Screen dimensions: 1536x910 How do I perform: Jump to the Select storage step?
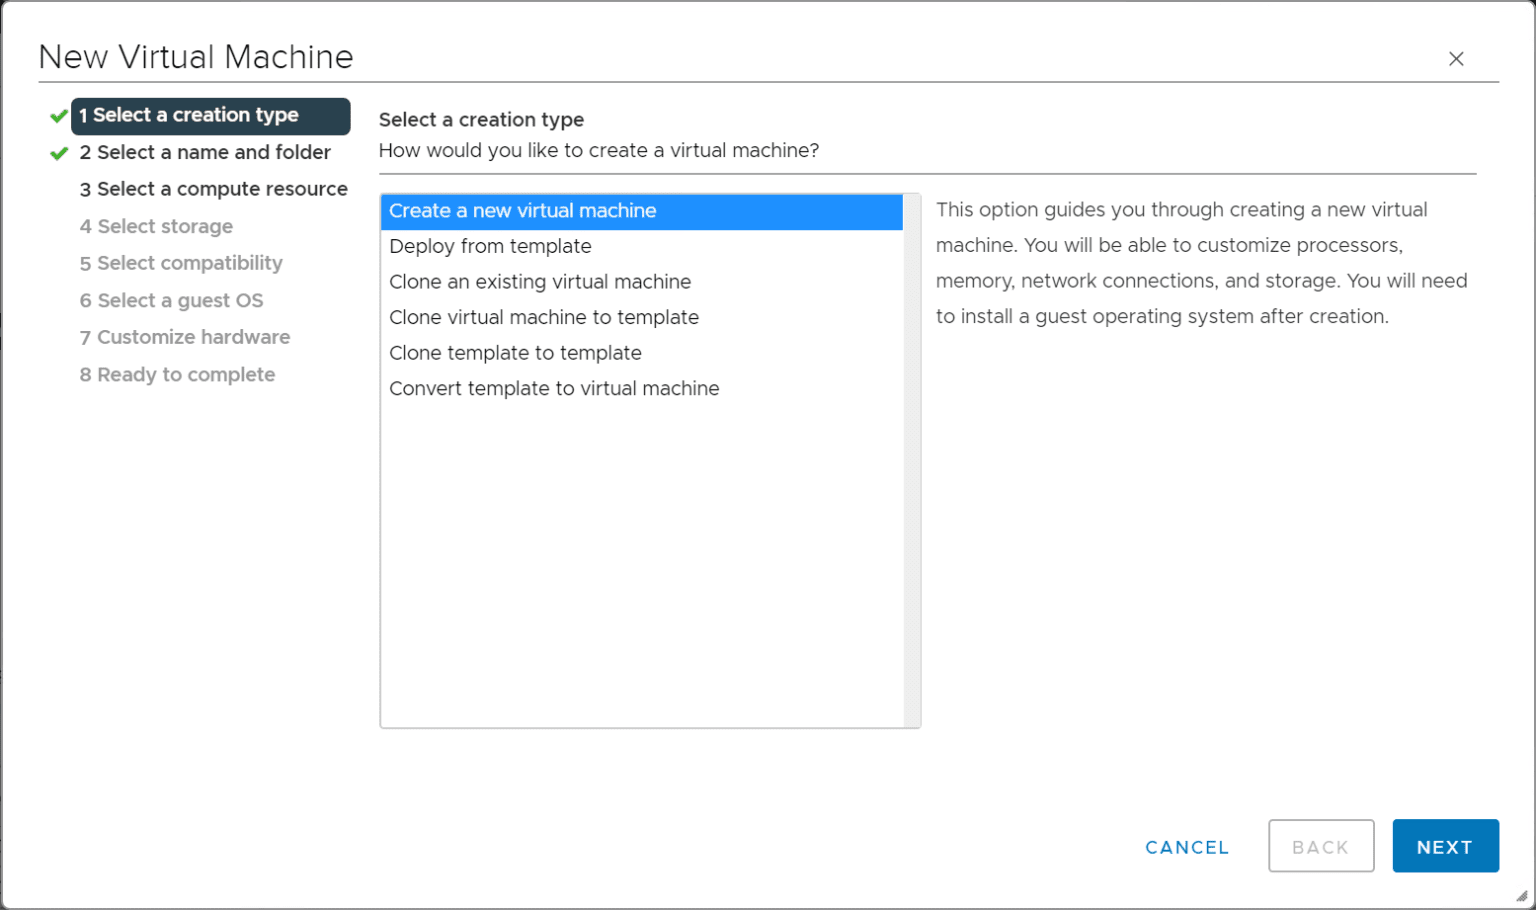coord(156,226)
